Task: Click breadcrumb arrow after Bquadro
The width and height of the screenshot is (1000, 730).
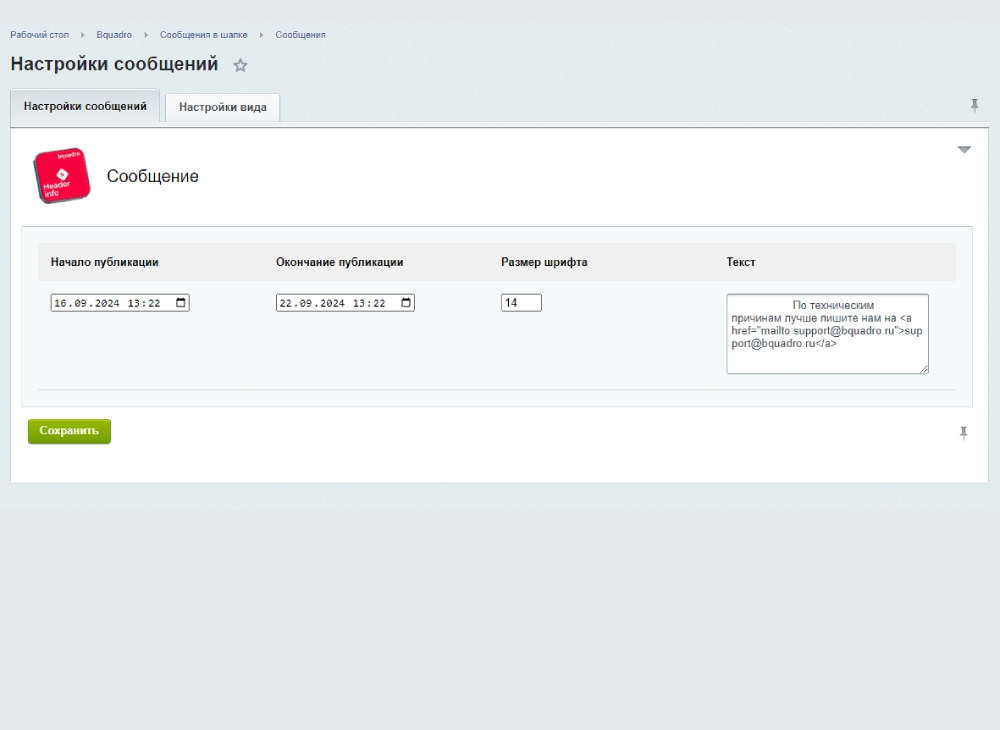Action: 146,35
